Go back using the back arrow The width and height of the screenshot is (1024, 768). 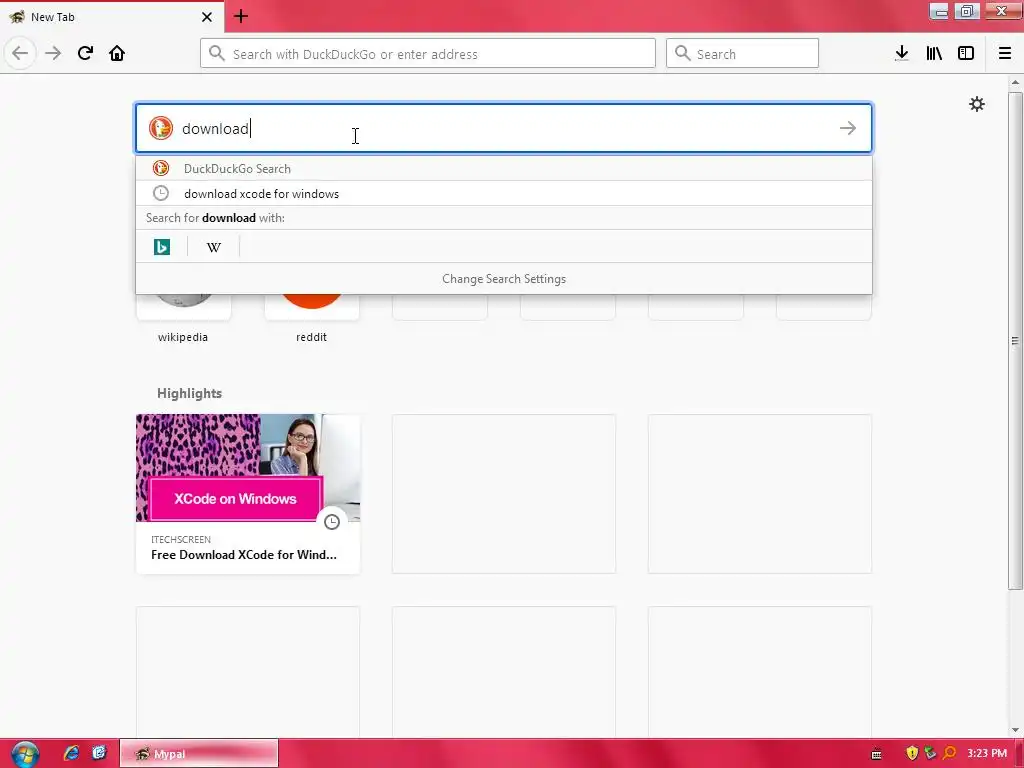click(20, 53)
